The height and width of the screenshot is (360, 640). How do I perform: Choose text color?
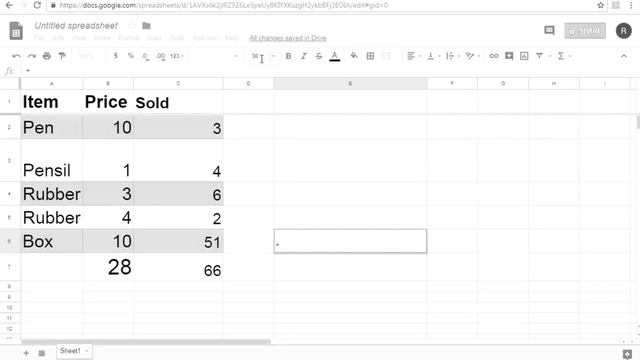(335, 56)
